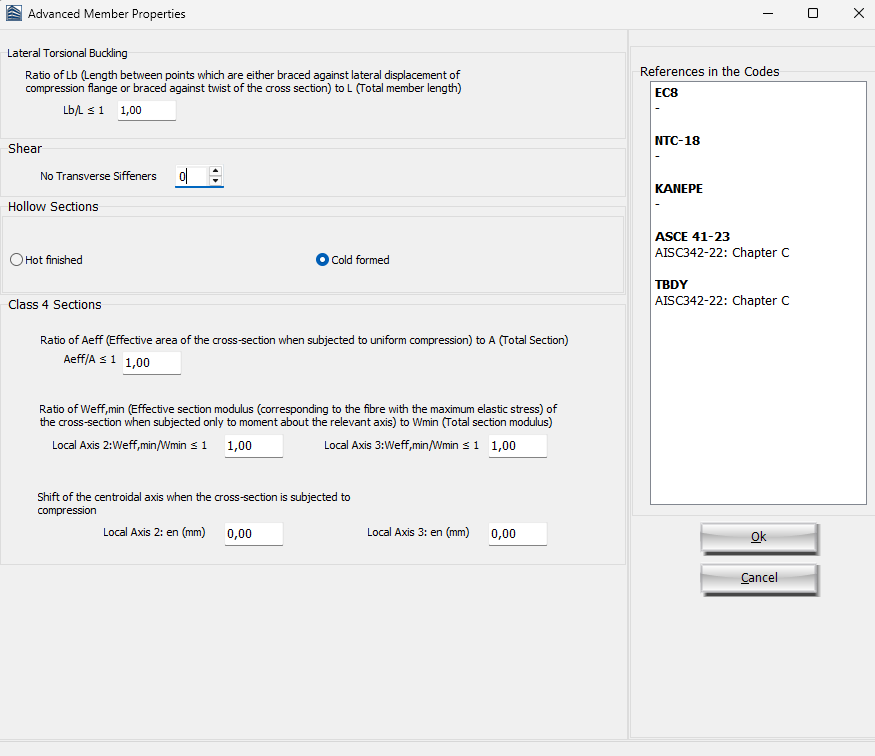Screen dimensions: 875x756
Task: Select the NTC-18 entry in references list
Action: point(677,141)
